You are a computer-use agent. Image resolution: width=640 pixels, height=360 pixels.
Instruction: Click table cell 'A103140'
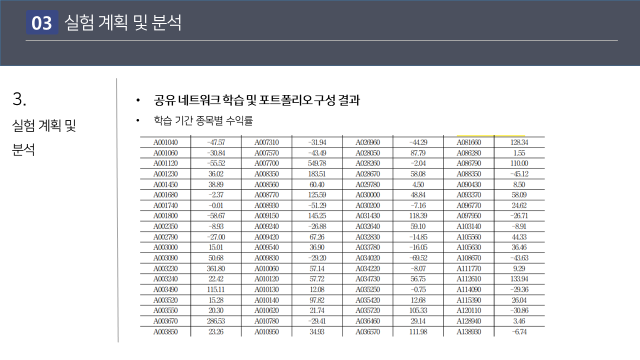[469, 227]
